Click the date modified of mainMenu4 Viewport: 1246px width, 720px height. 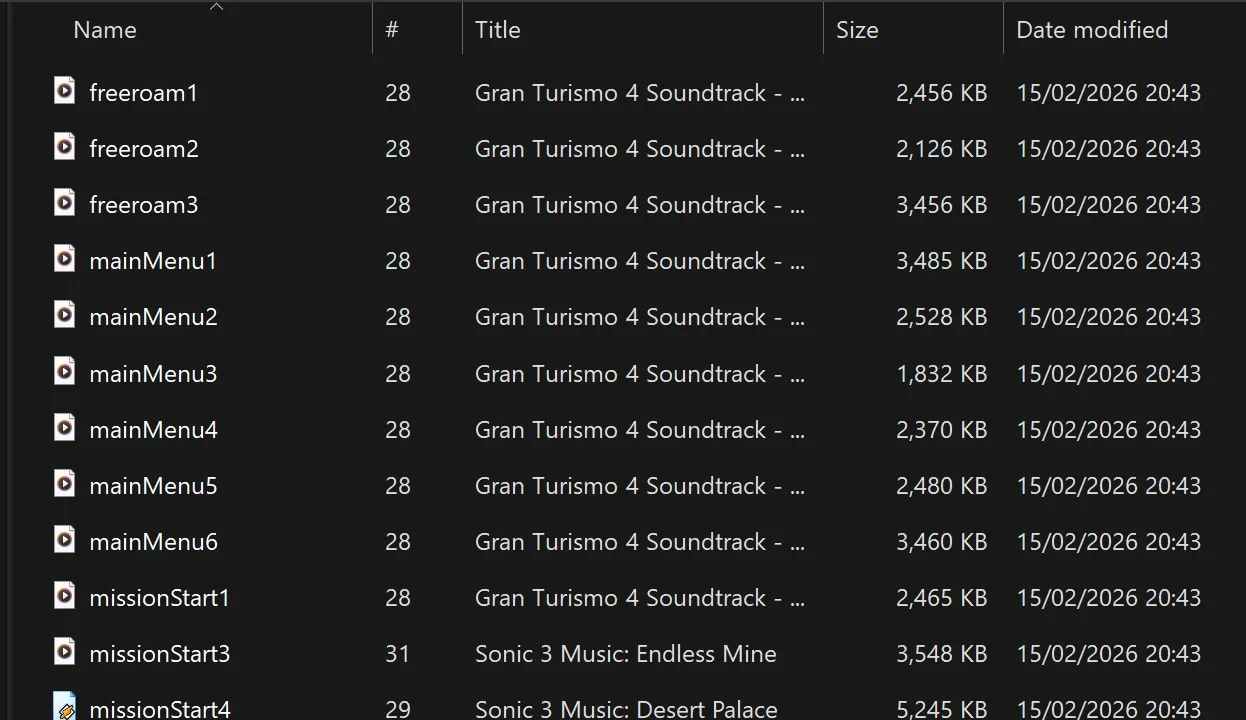(1109, 430)
